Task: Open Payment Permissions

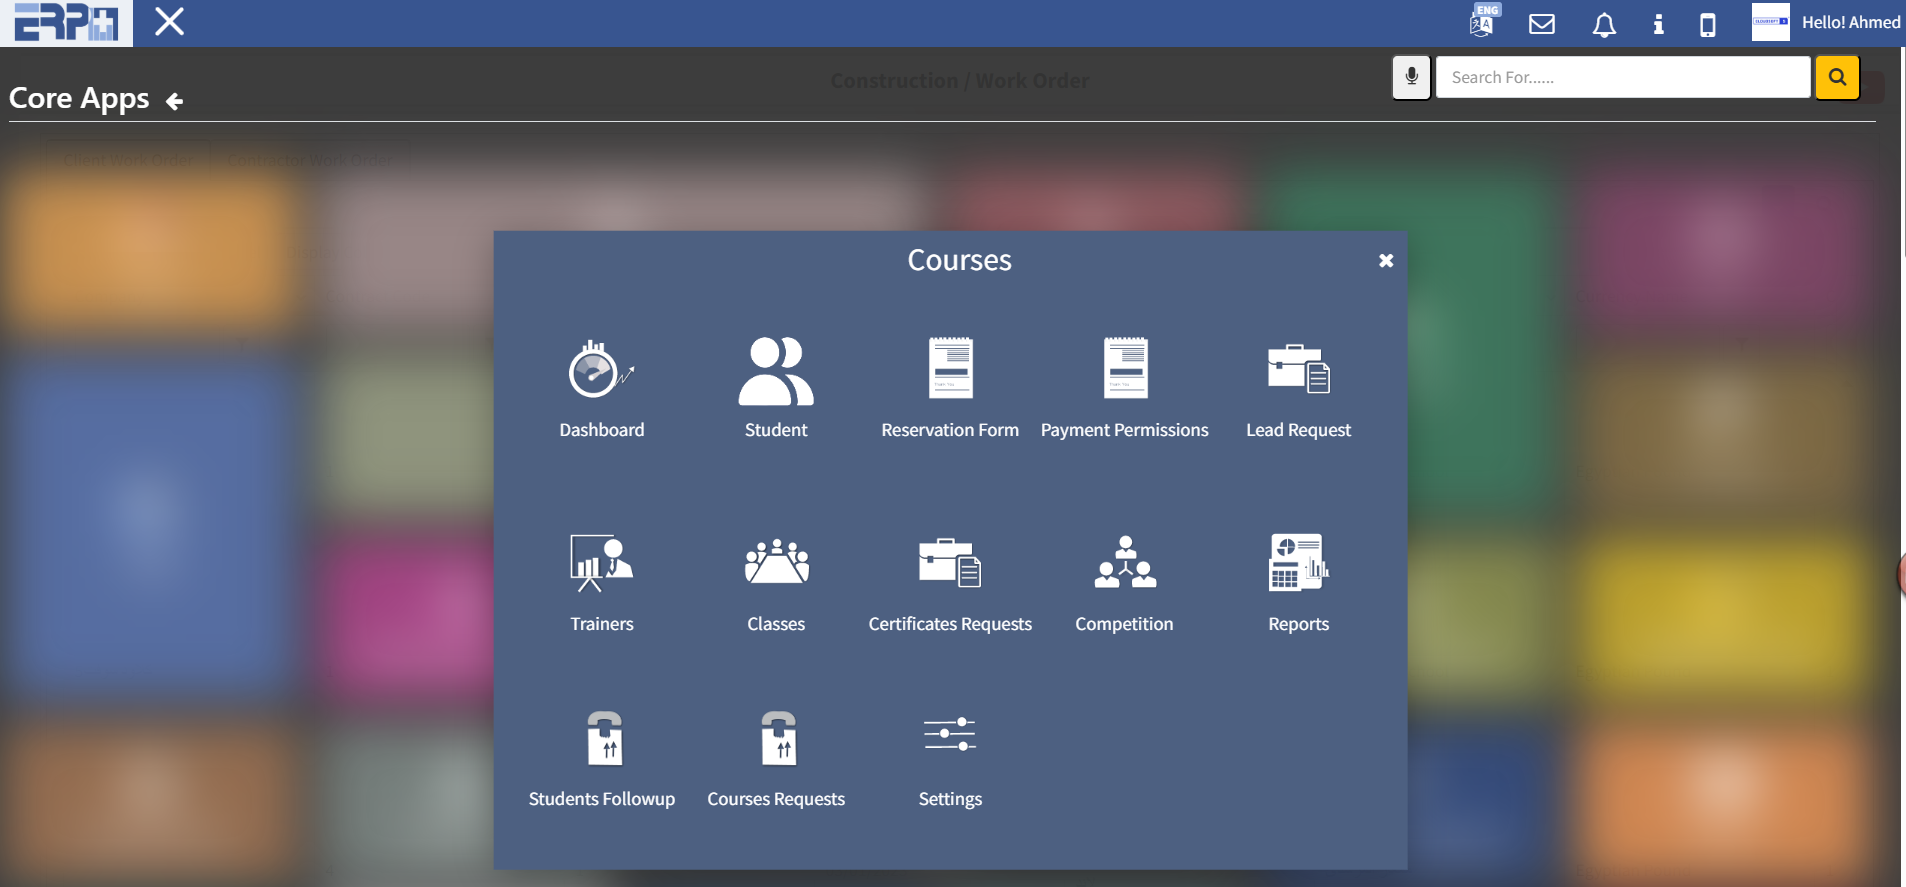Action: (x=1124, y=369)
